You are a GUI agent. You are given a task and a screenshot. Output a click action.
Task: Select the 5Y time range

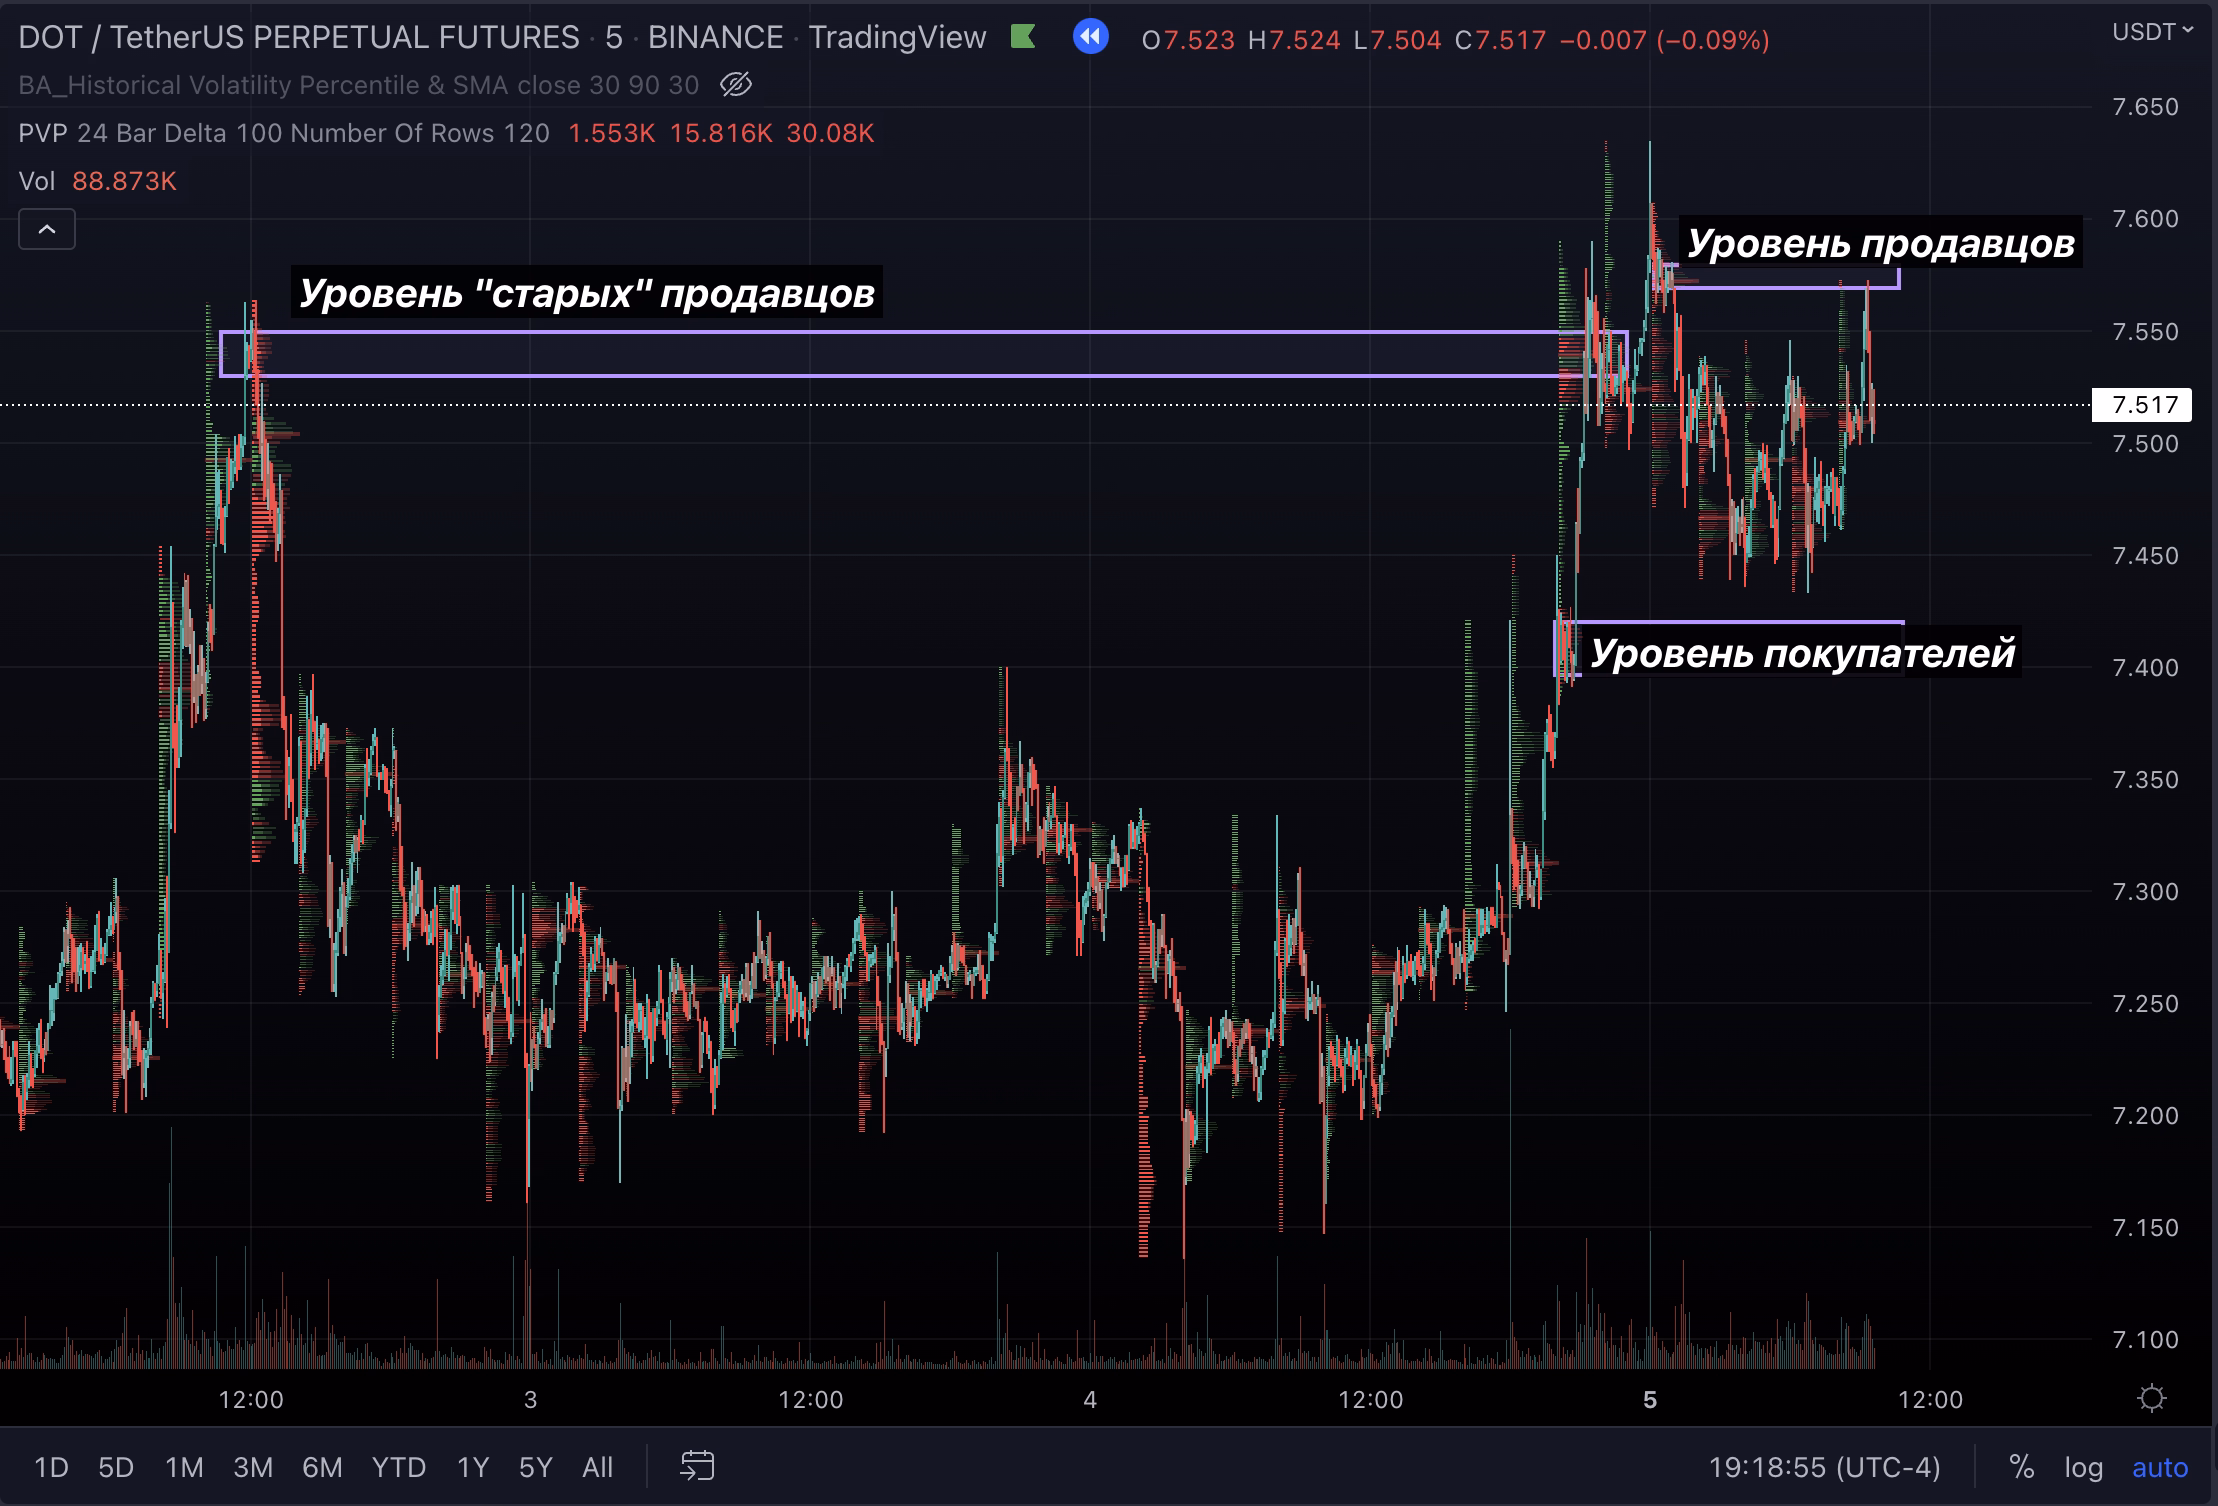pos(536,1467)
